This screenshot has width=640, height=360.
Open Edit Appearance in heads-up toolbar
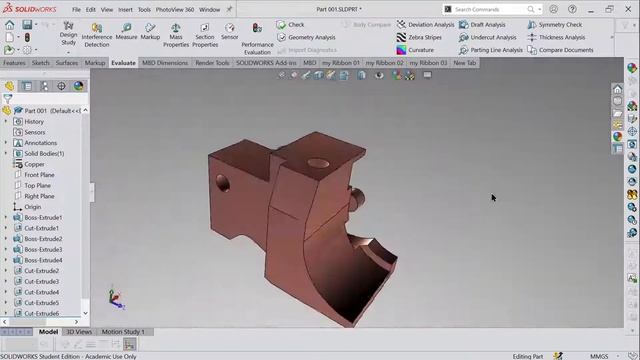[x=396, y=75]
